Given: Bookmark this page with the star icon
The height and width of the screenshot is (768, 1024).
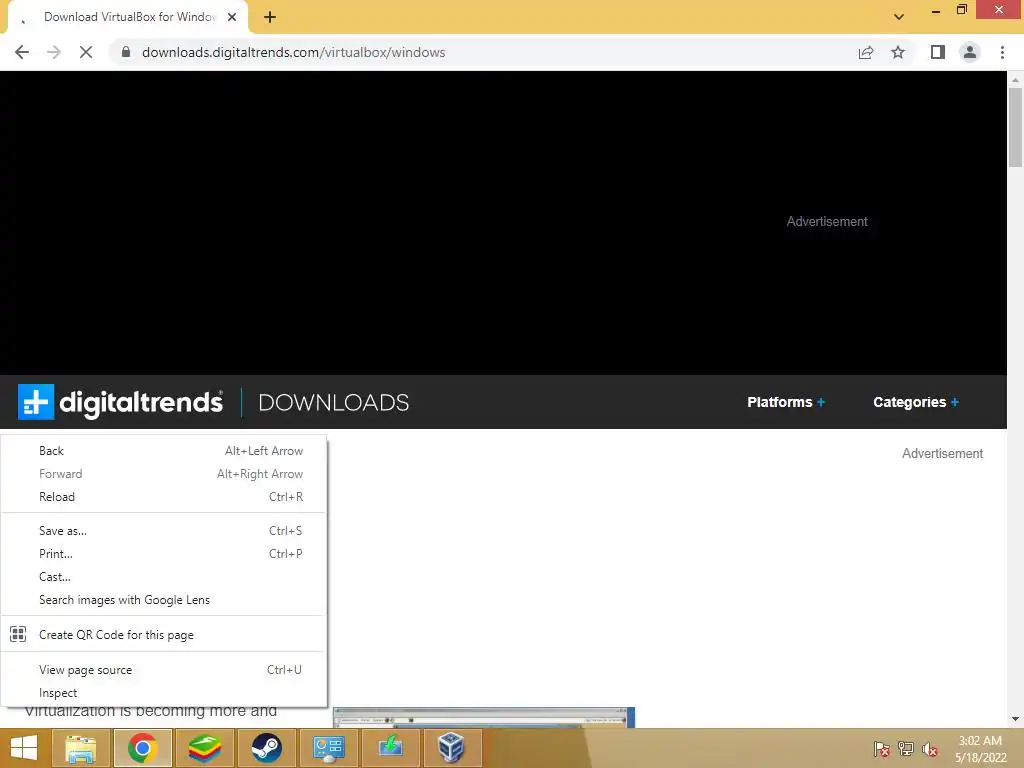Looking at the screenshot, I should tap(898, 52).
